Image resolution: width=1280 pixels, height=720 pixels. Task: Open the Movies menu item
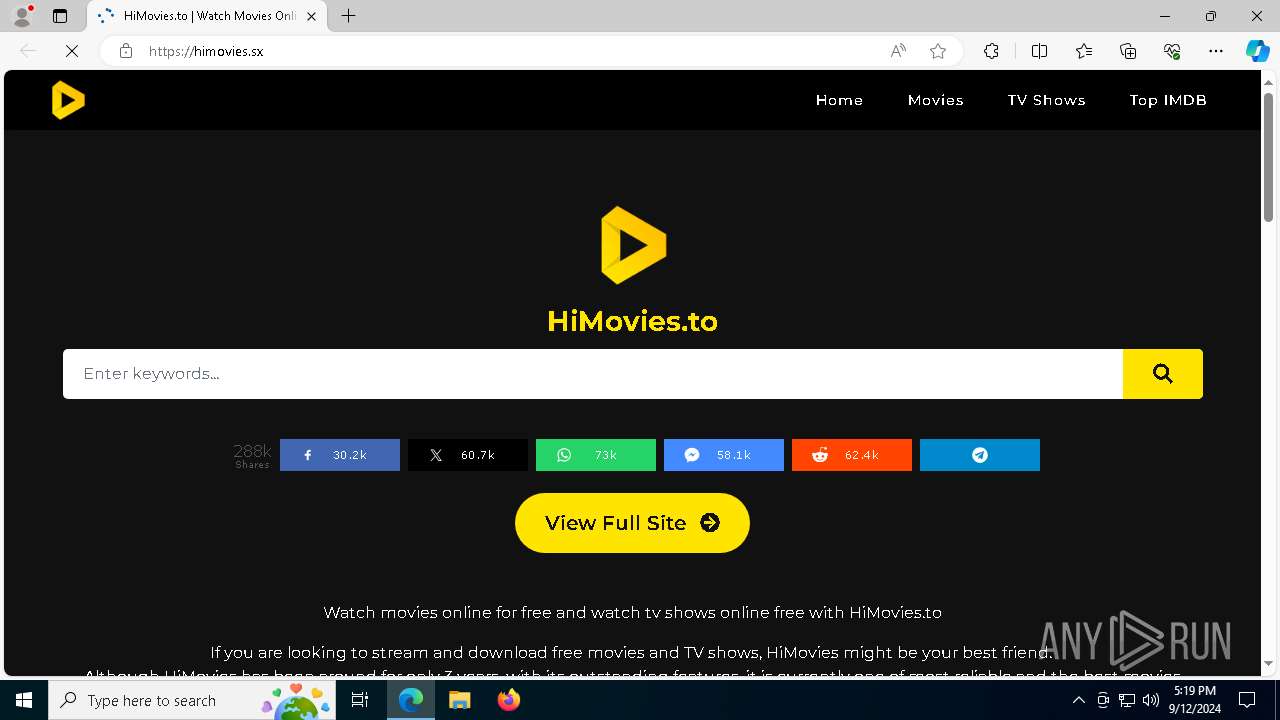[x=936, y=100]
